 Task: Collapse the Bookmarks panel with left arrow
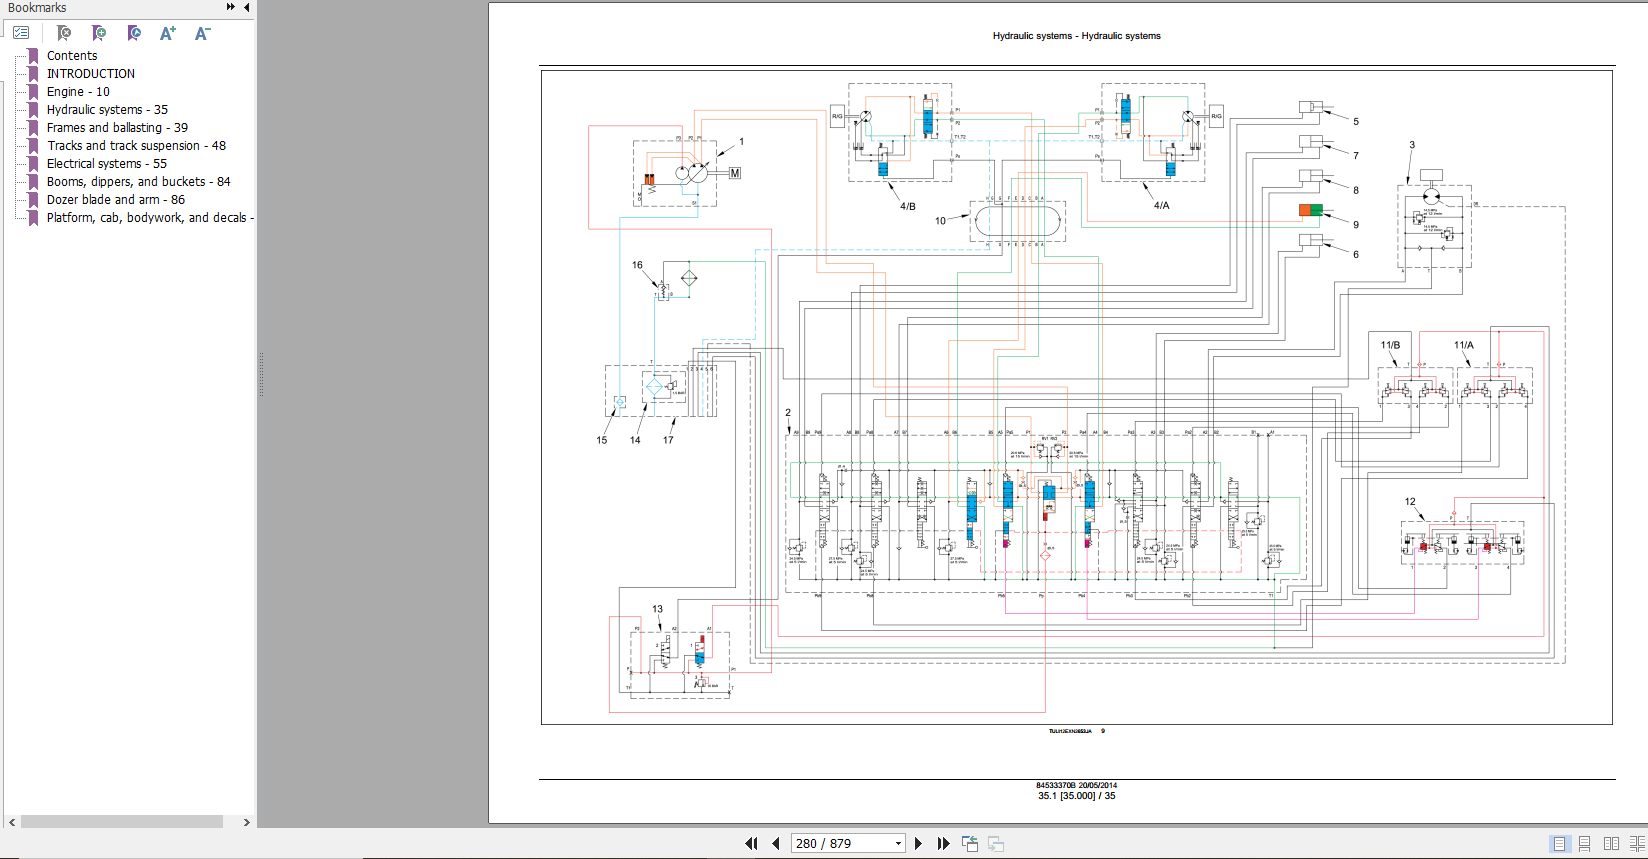point(247,7)
